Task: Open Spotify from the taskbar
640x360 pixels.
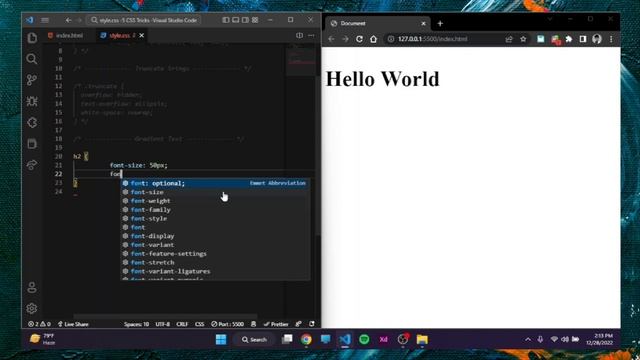Action: click(x=364, y=340)
